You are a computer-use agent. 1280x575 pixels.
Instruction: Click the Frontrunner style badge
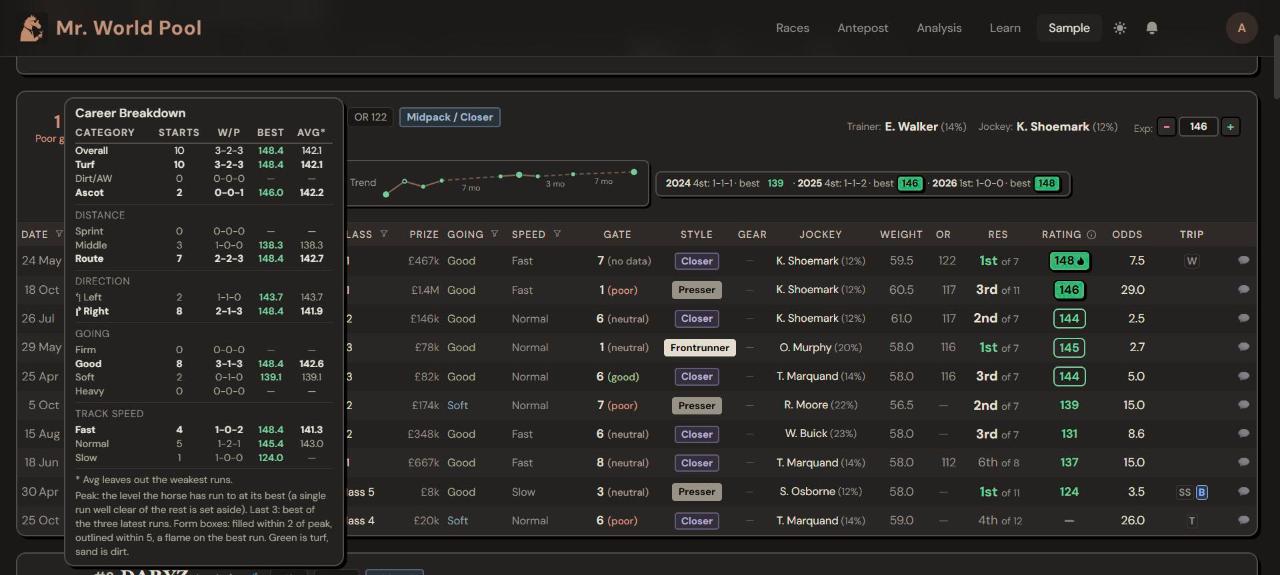[700, 347]
